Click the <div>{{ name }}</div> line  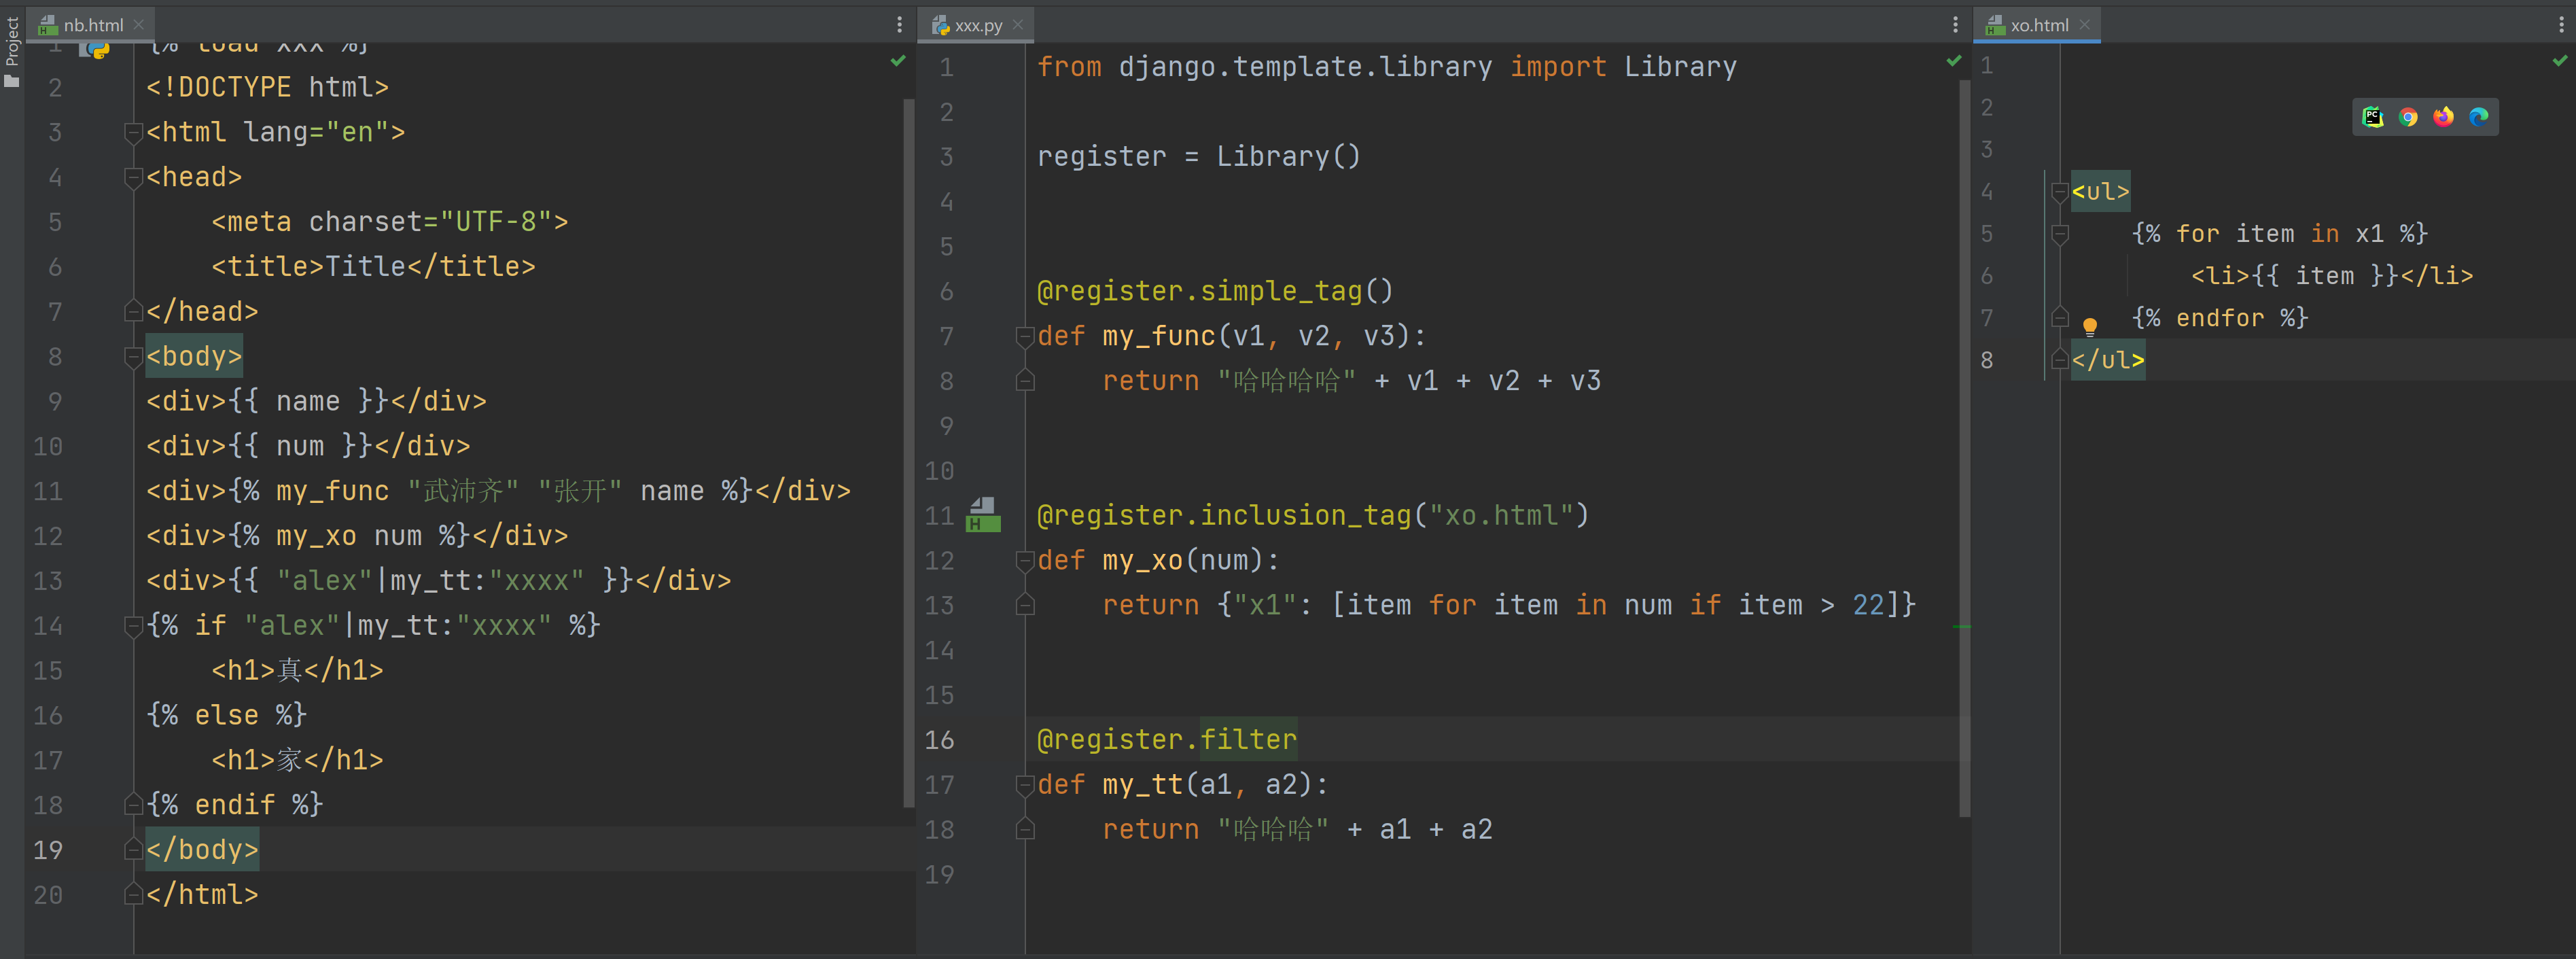click(x=316, y=401)
